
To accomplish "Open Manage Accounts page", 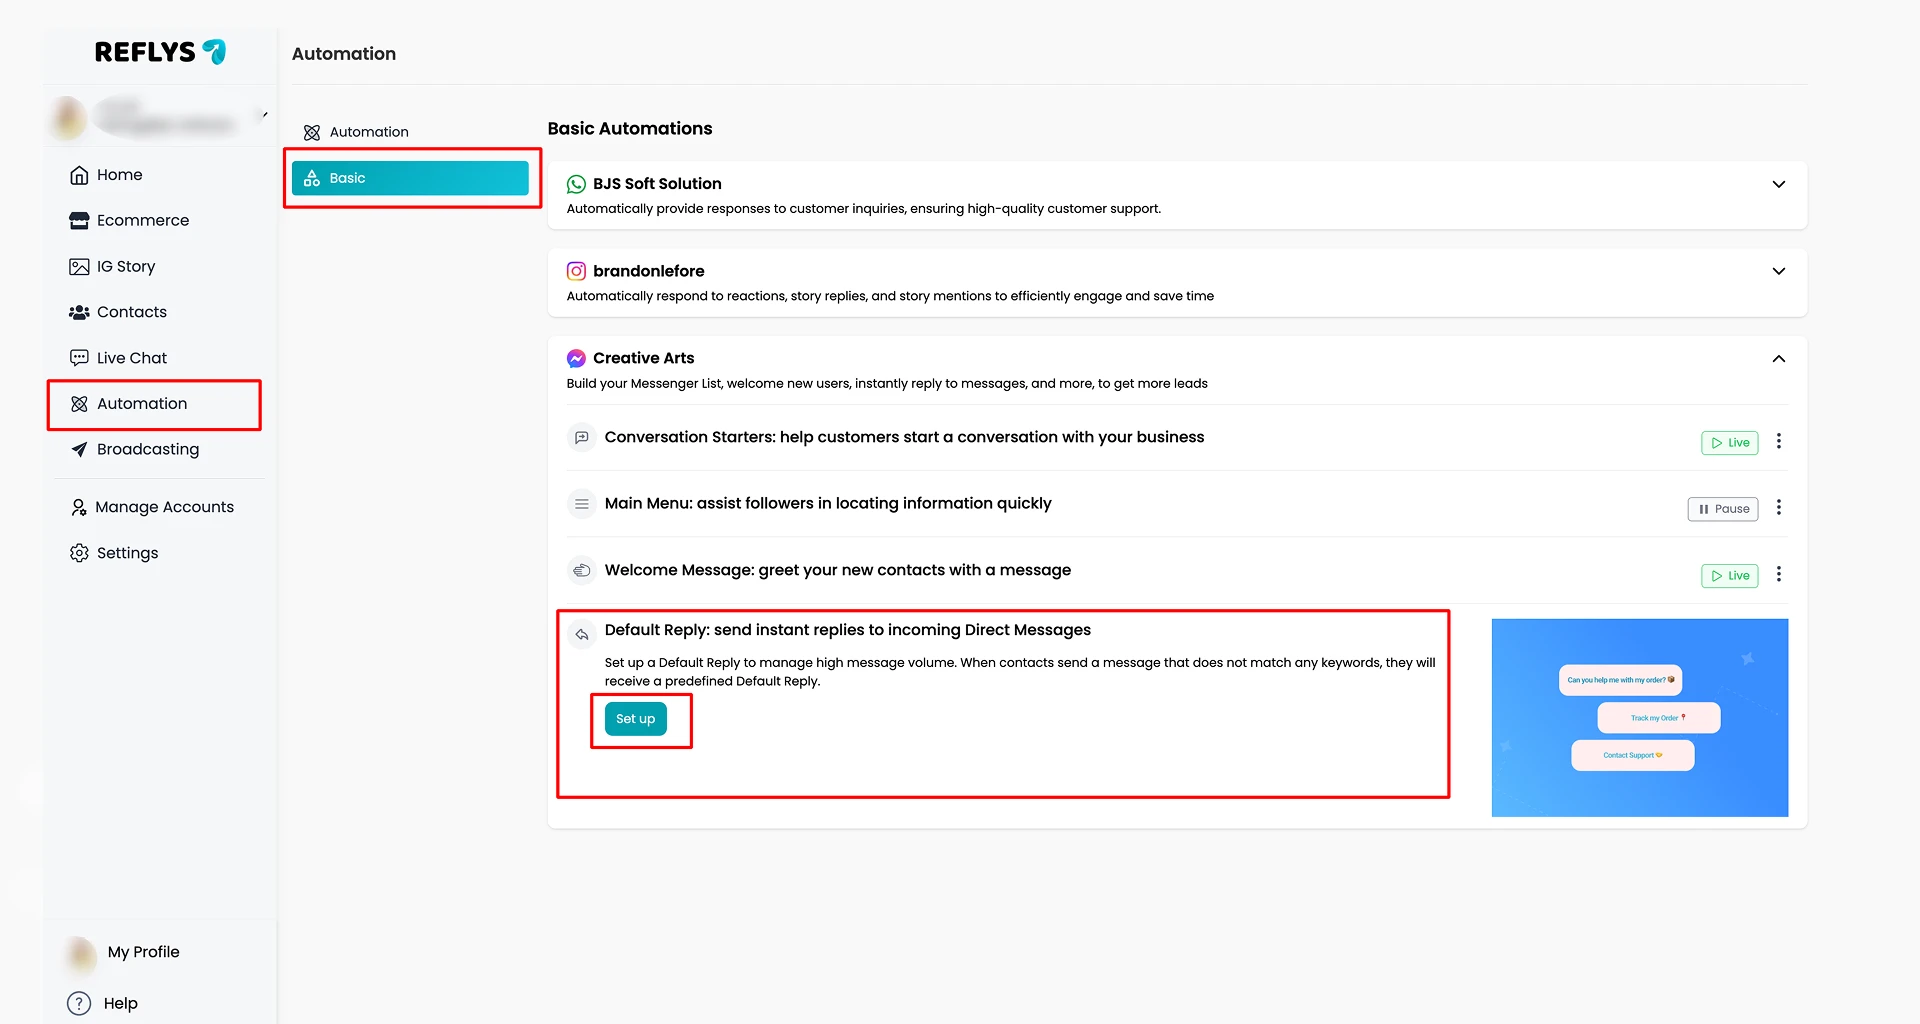I will [x=152, y=507].
